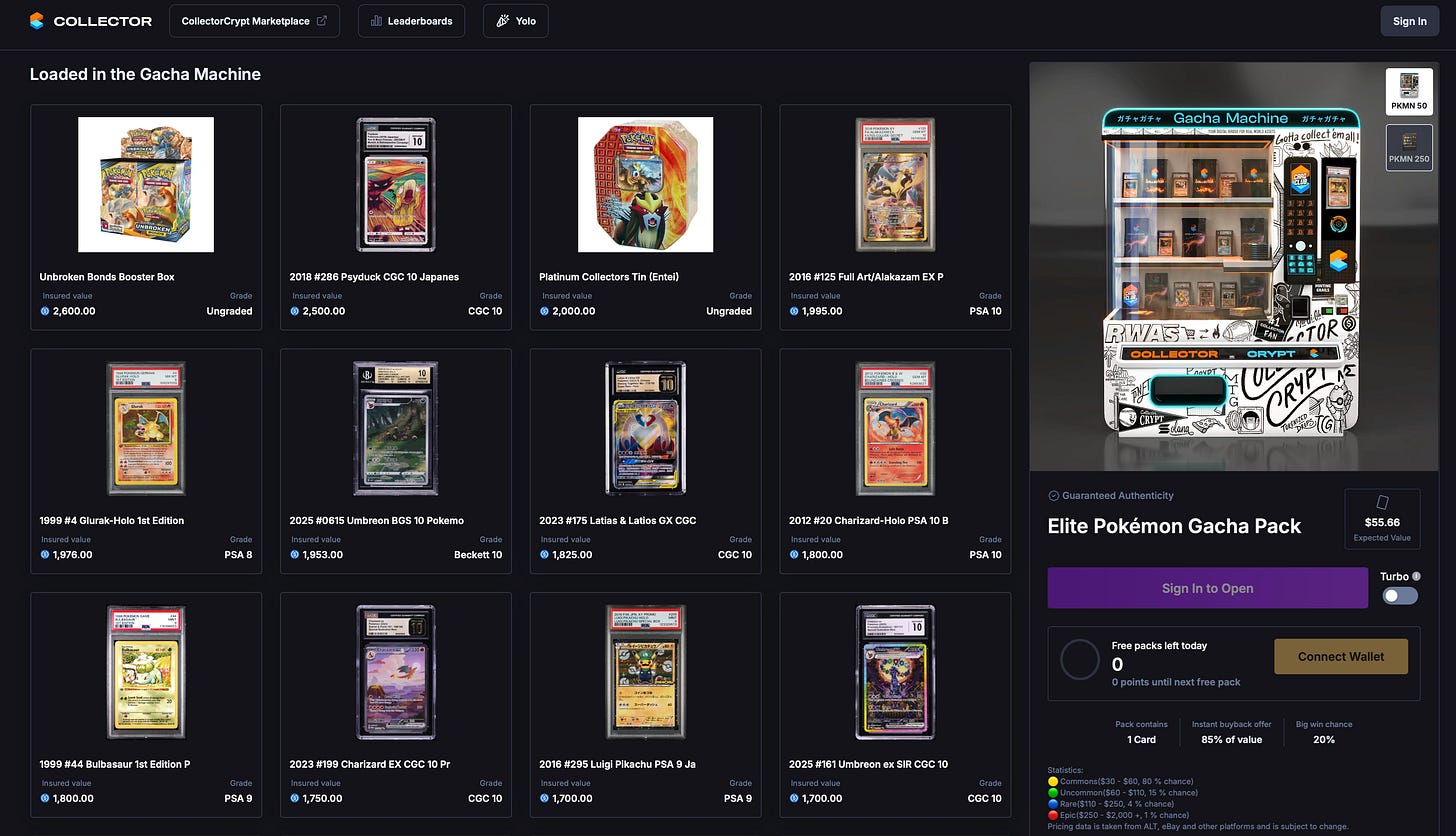1456x836 pixels.
Task: Click the party popper icon on Yolo
Action: [502, 21]
